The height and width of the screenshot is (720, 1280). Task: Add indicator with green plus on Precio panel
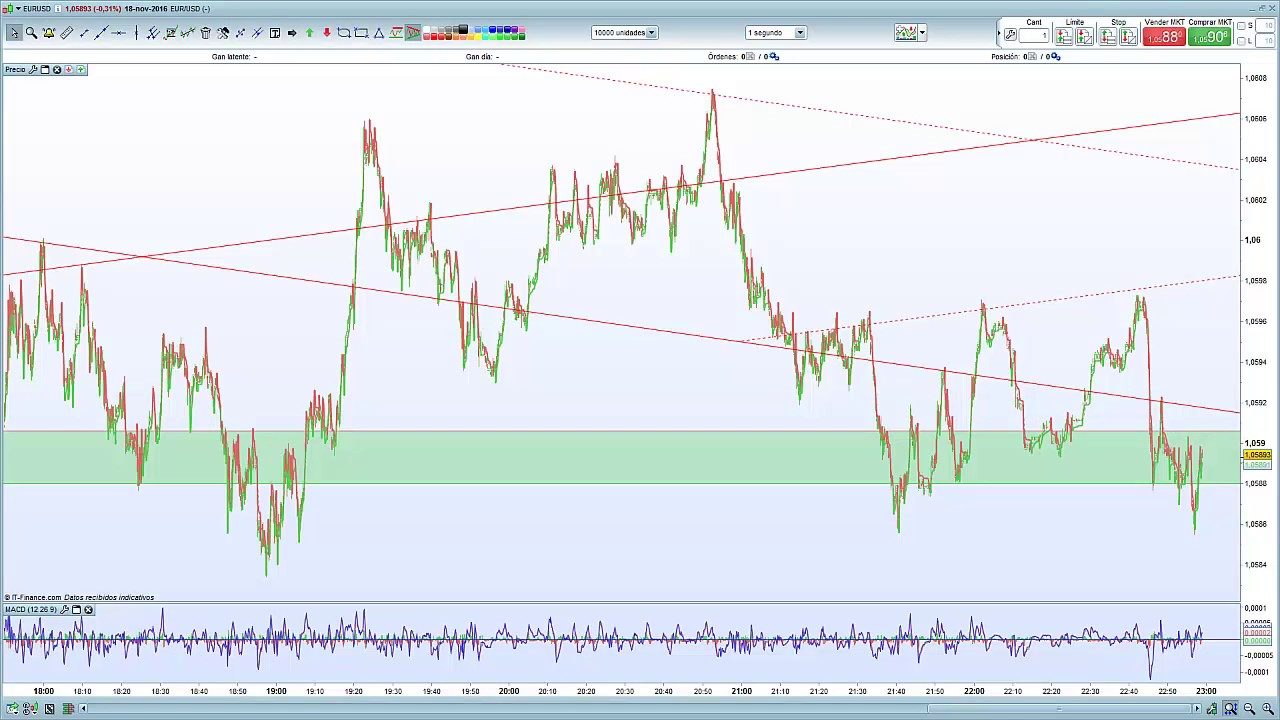click(80, 69)
